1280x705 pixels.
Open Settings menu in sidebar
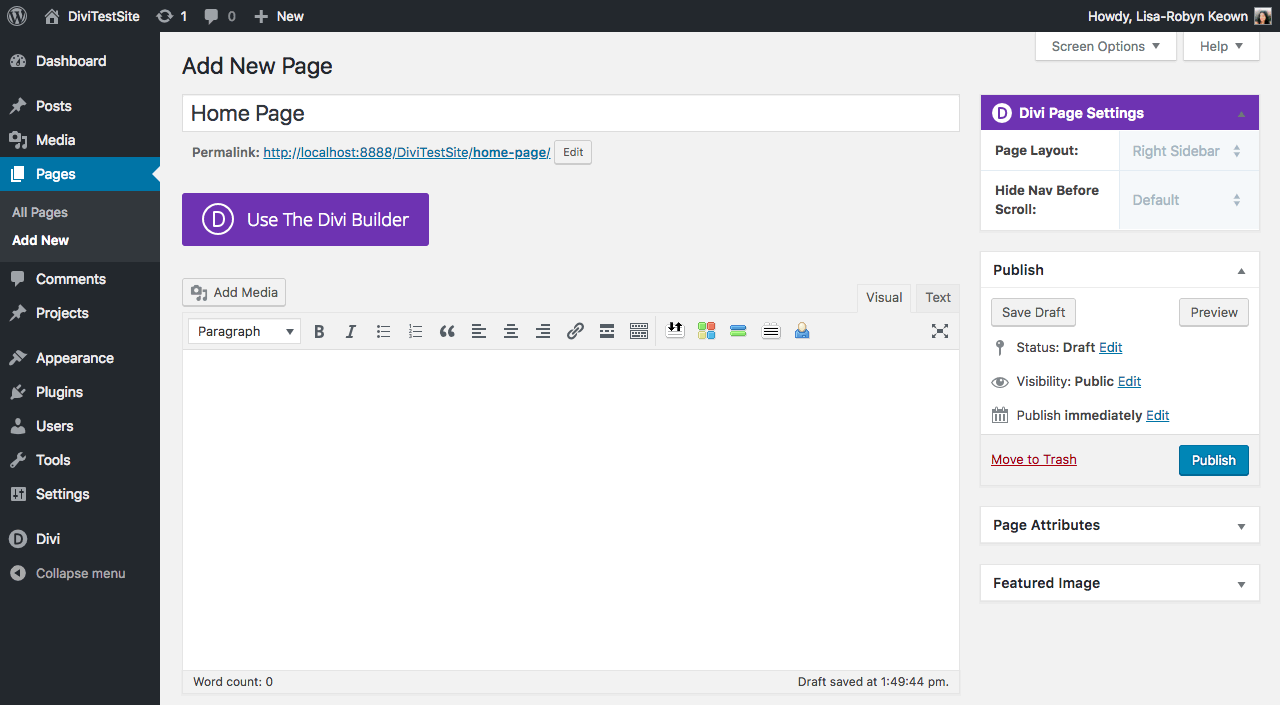pos(80,494)
